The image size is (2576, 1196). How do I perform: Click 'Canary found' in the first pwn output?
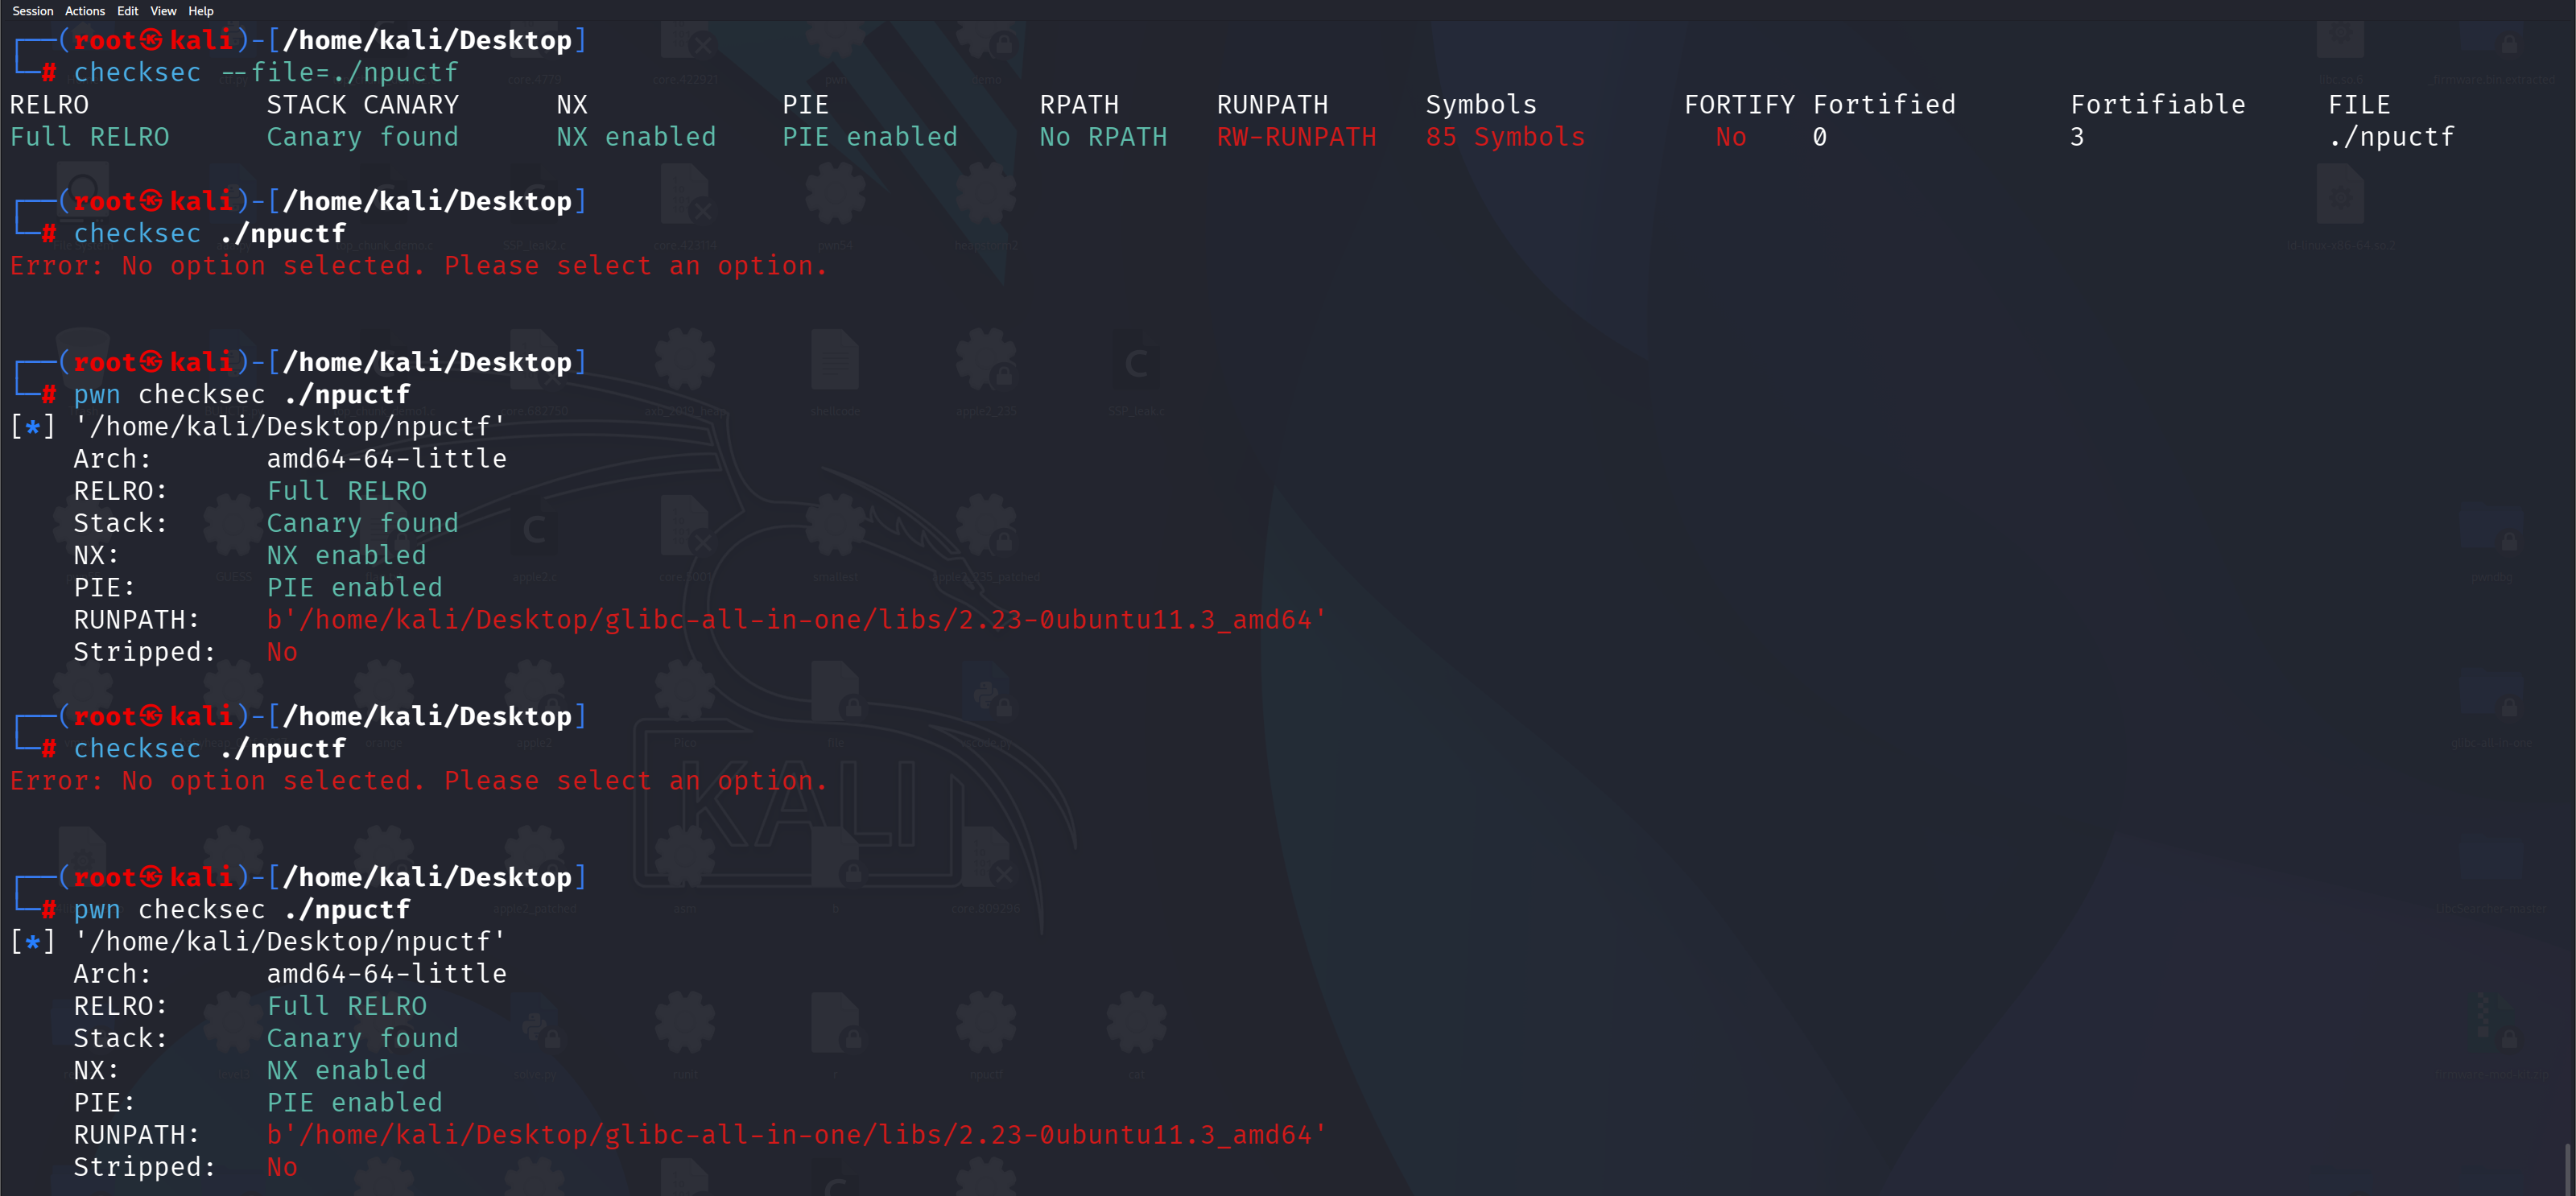click(x=362, y=523)
